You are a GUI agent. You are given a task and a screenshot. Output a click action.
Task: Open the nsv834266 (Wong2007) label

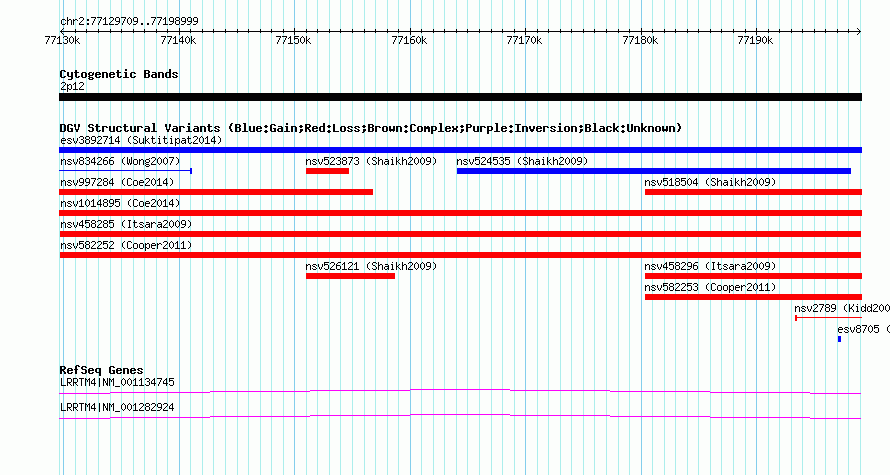pyautogui.click(x=120, y=161)
